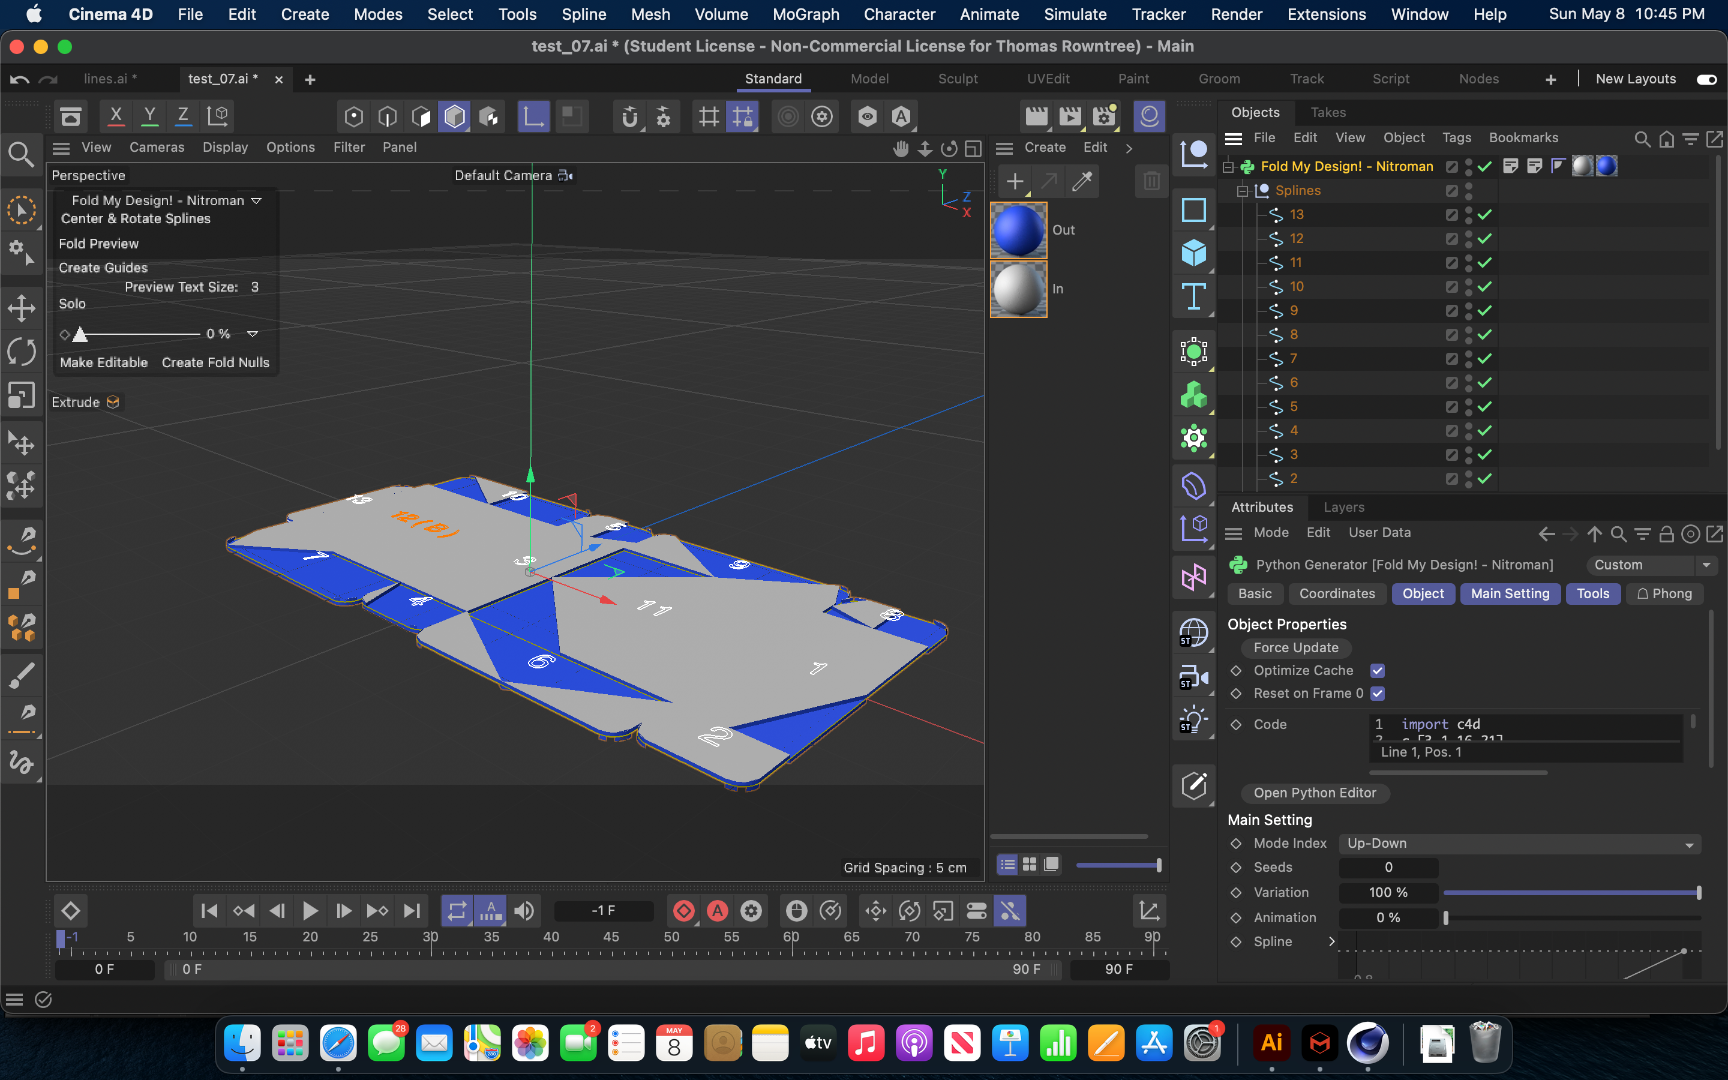The width and height of the screenshot is (1728, 1080).
Task: Toggle enable checkmark for Fold My Design object
Action: click(x=1485, y=167)
